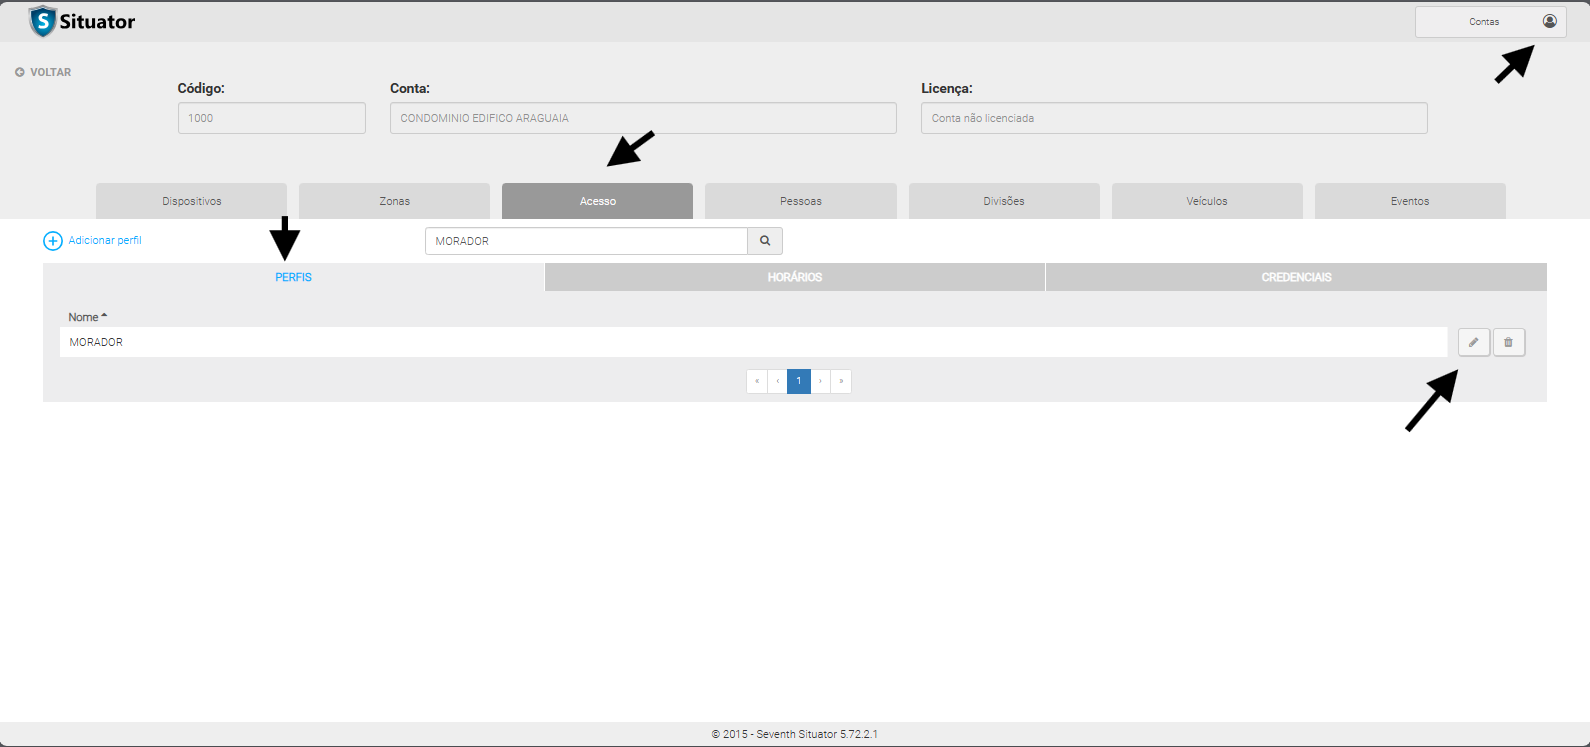Click the pencil edit icon for MORADOR

(x=1473, y=342)
